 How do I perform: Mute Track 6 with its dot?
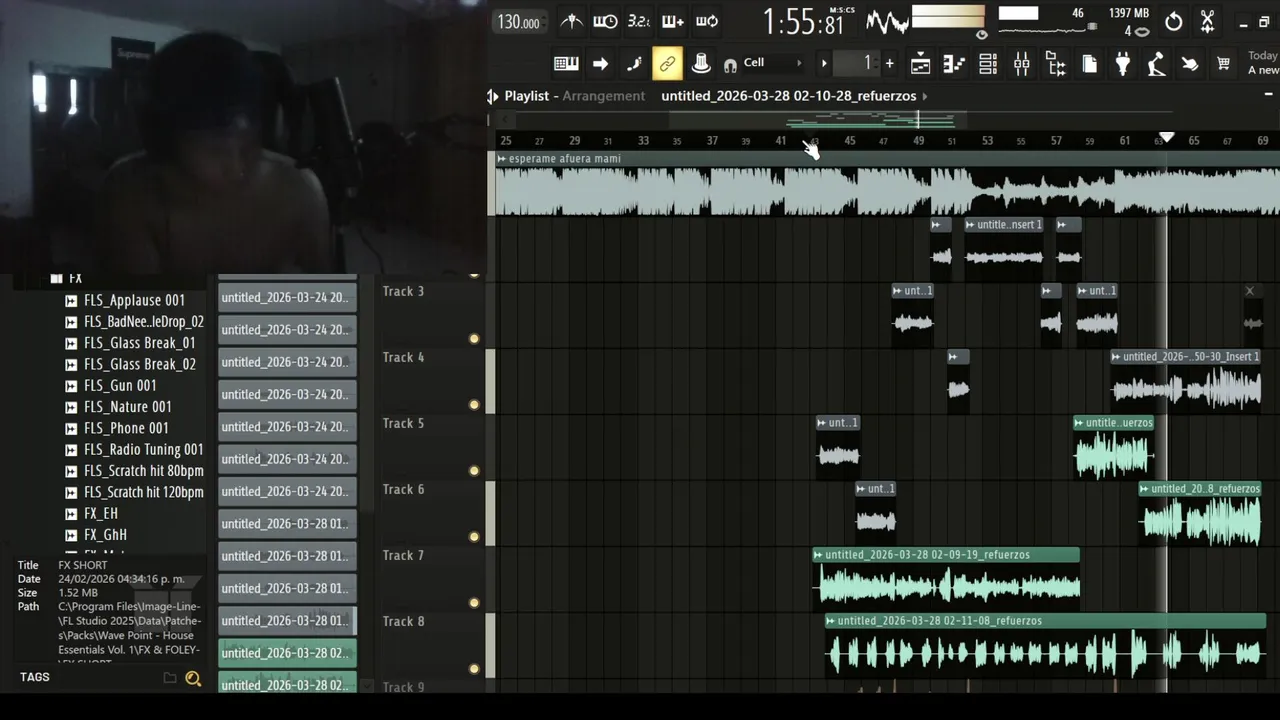click(474, 537)
